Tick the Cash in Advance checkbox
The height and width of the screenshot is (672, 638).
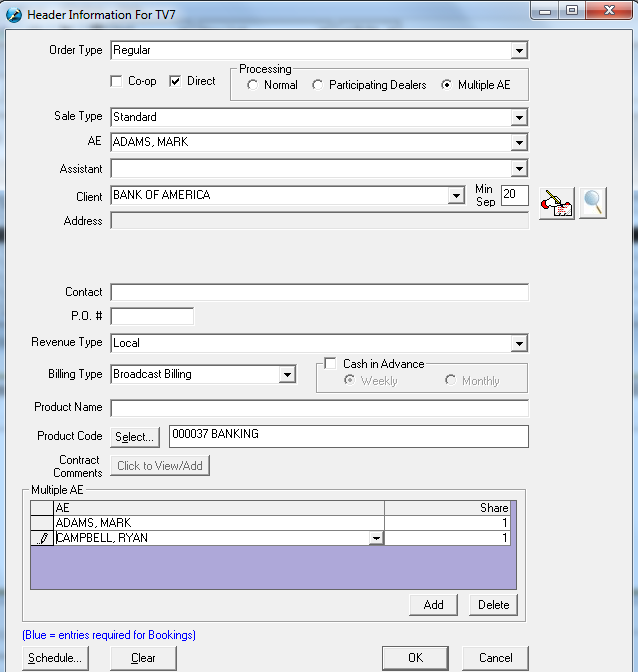tap(331, 364)
